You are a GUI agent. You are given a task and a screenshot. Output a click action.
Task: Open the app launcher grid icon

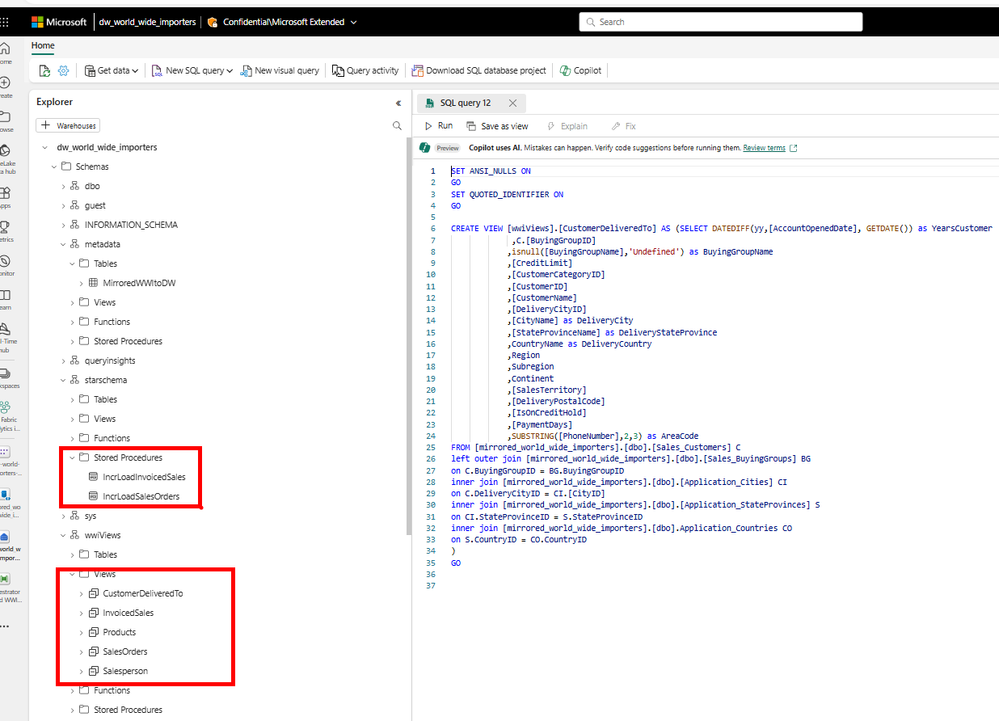[x=4, y=22]
